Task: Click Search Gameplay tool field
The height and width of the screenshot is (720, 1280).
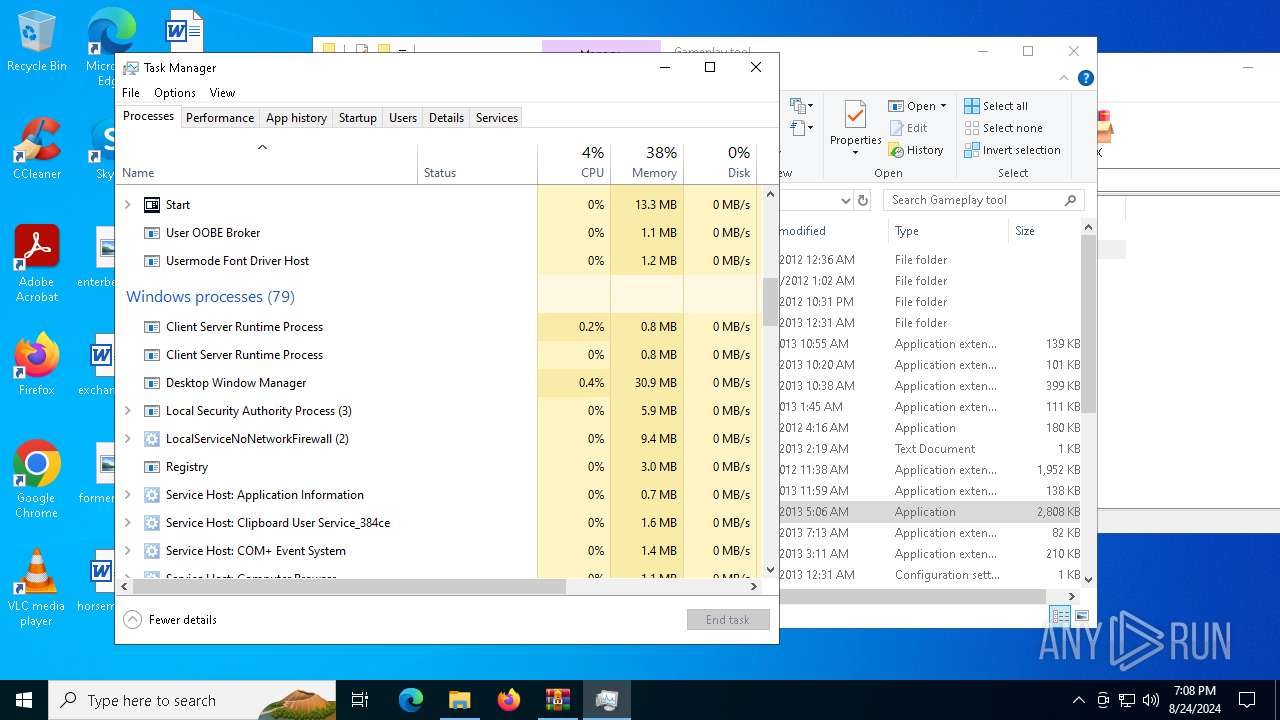Action: click(x=983, y=200)
